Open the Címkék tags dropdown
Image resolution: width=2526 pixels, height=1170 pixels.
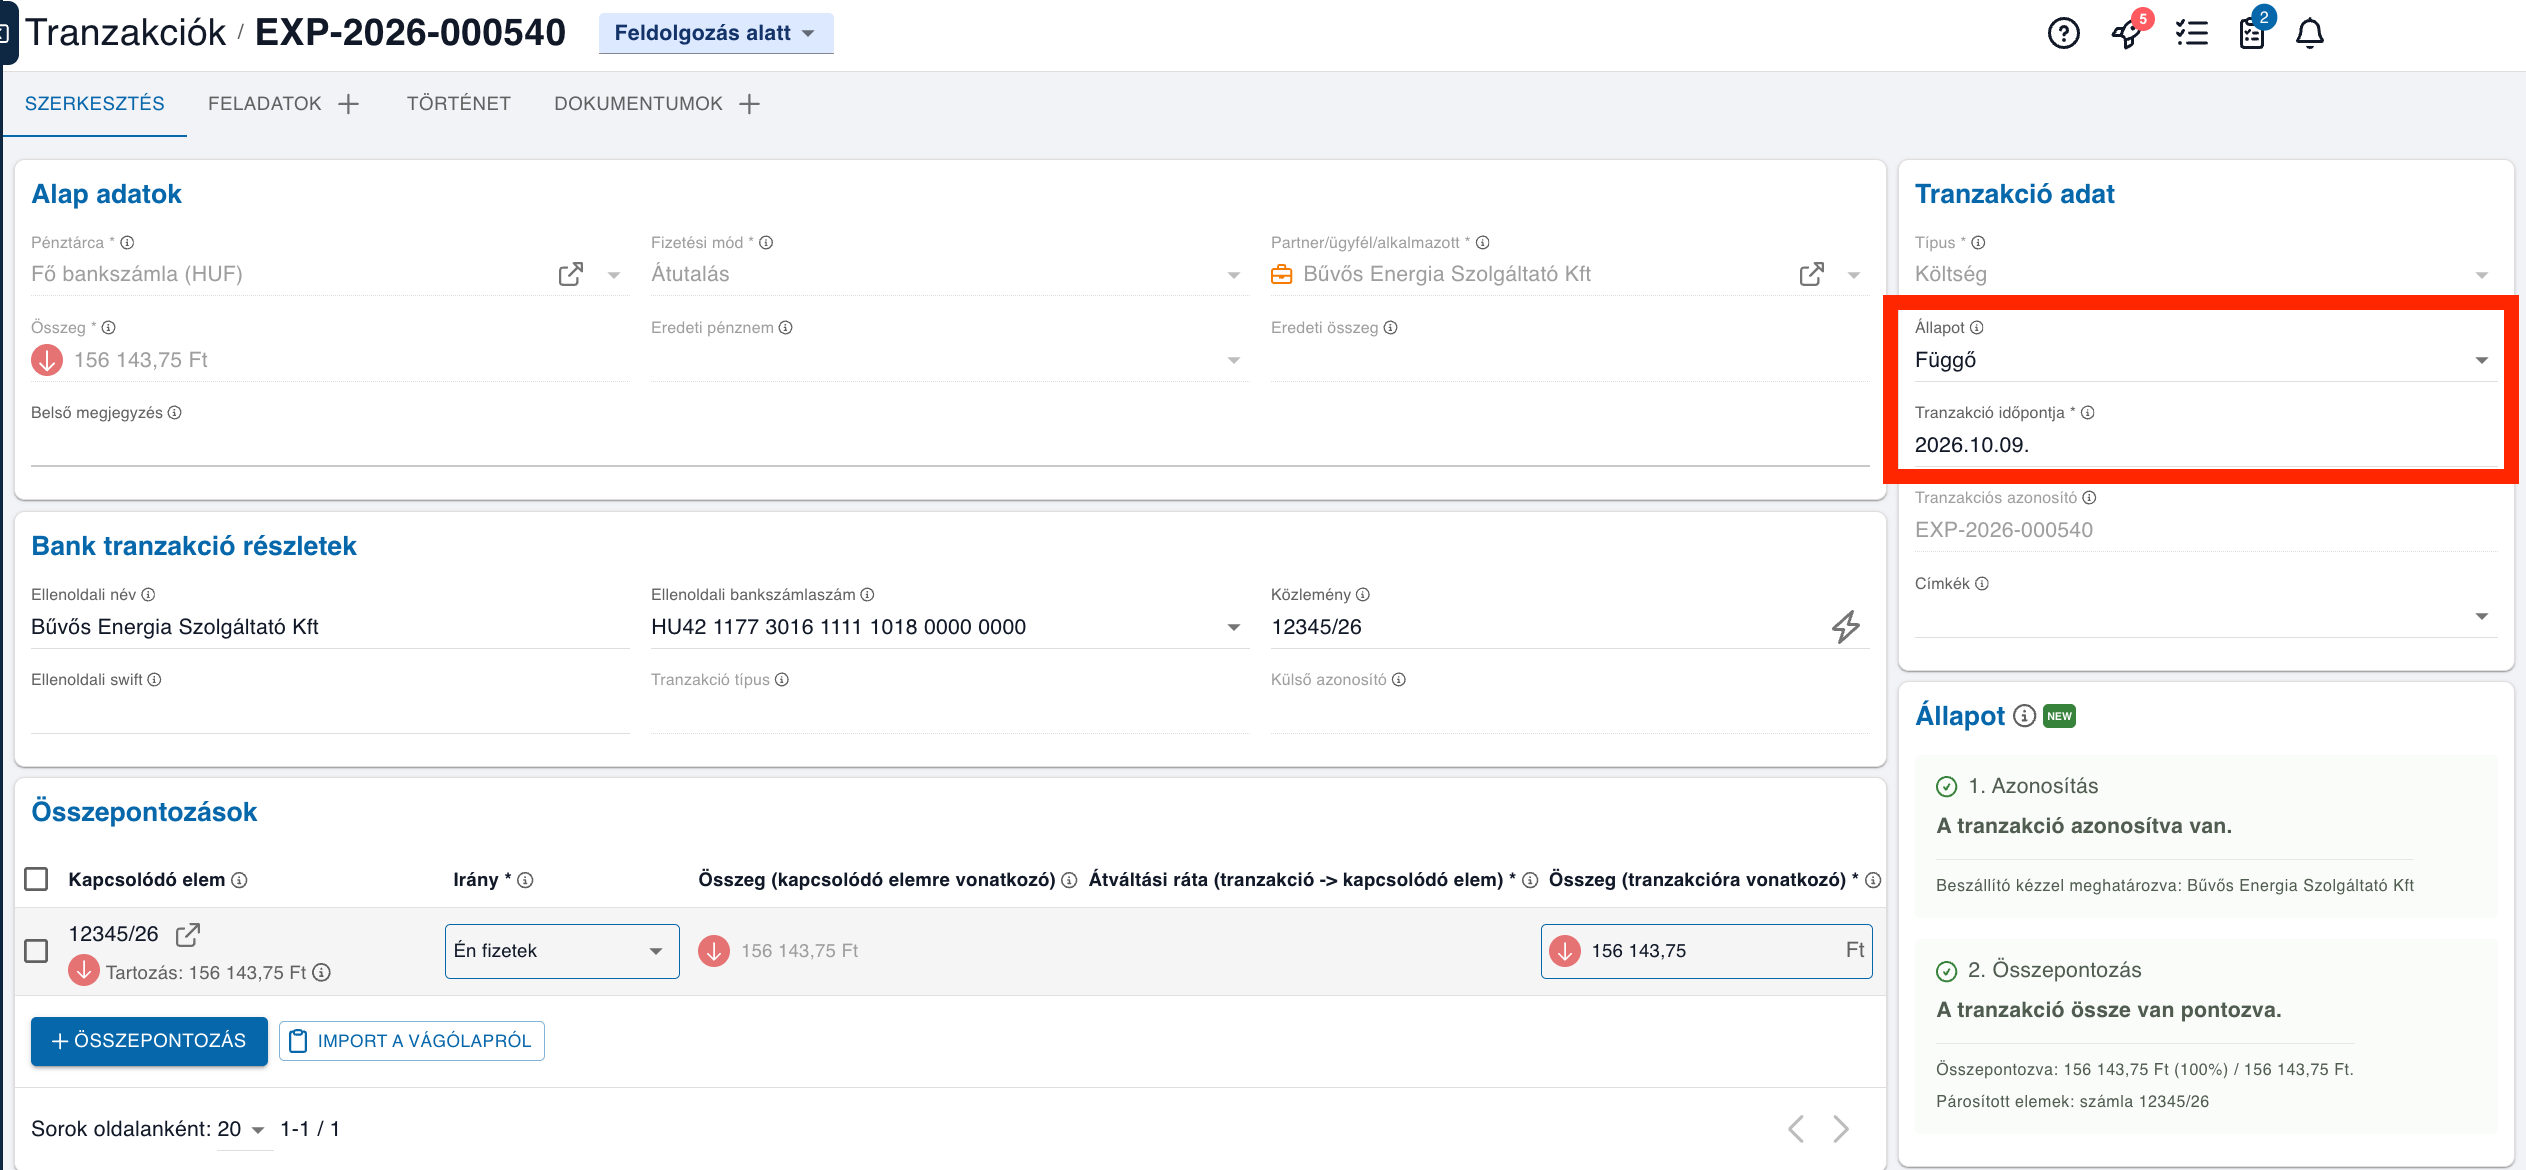click(x=2205, y=615)
